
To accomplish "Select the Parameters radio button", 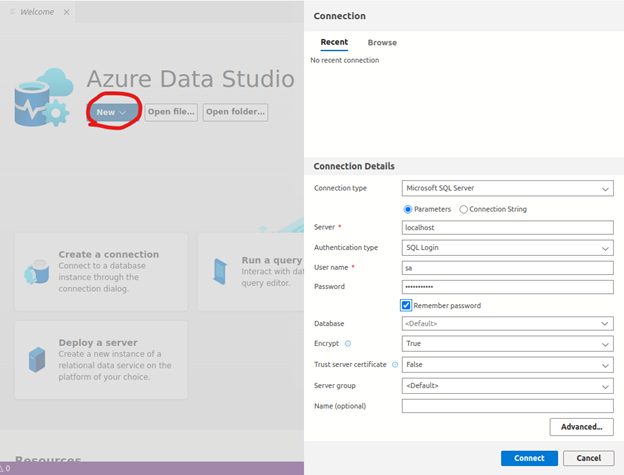I will pyautogui.click(x=408, y=209).
